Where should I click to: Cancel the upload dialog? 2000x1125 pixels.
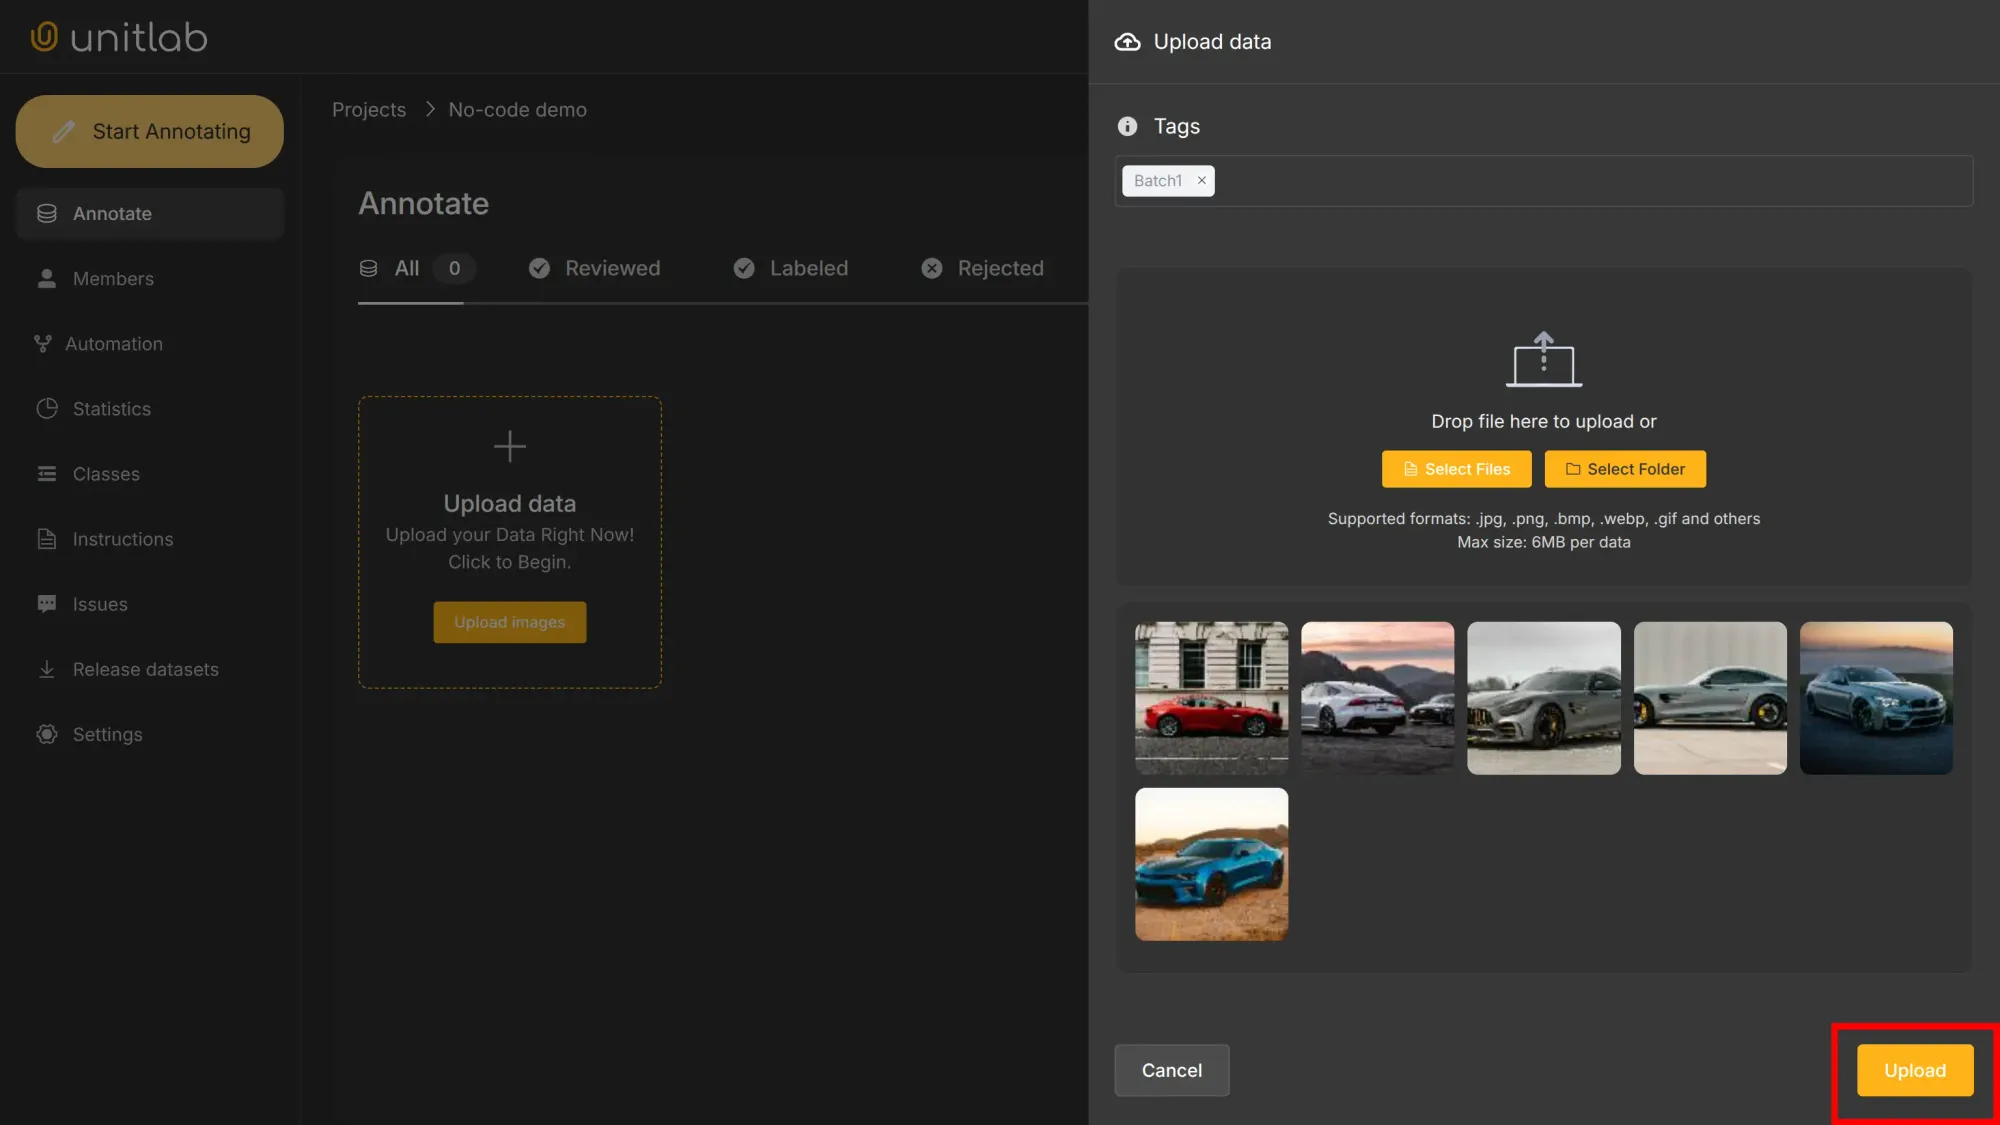click(1171, 1070)
